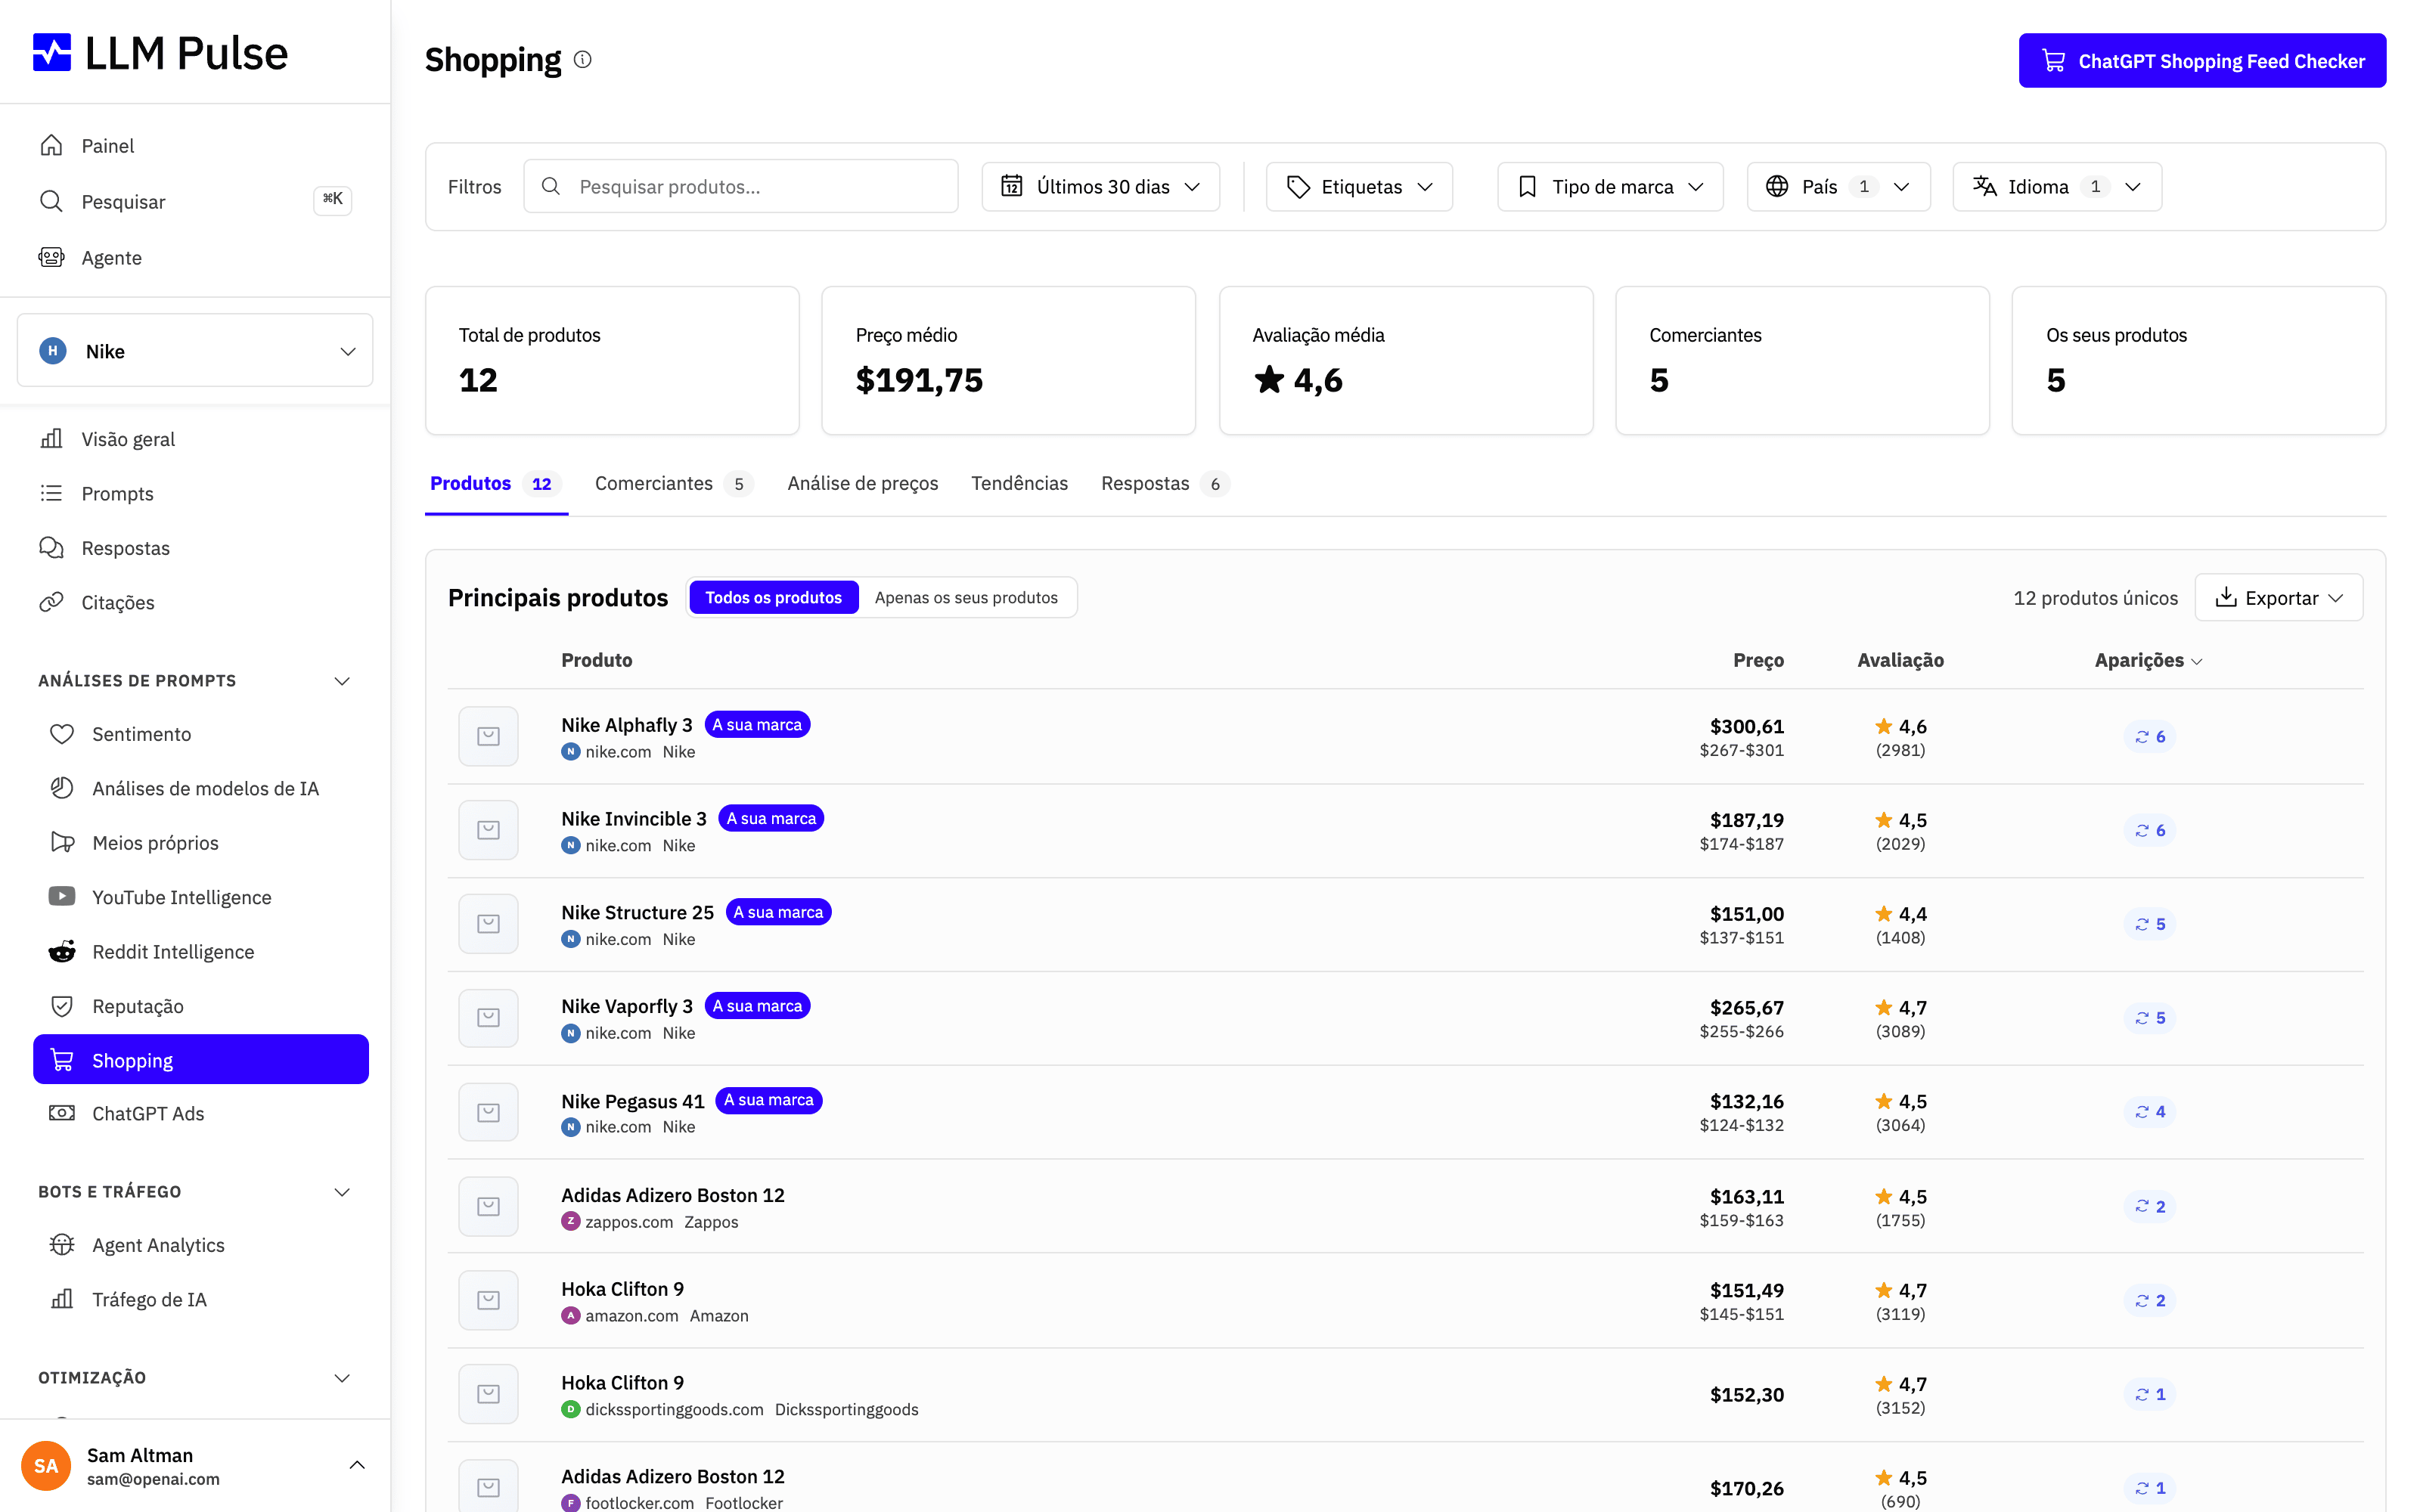
Task: Click Nike Alphafly 3 product thumbnail
Action: click(x=488, y=736)
